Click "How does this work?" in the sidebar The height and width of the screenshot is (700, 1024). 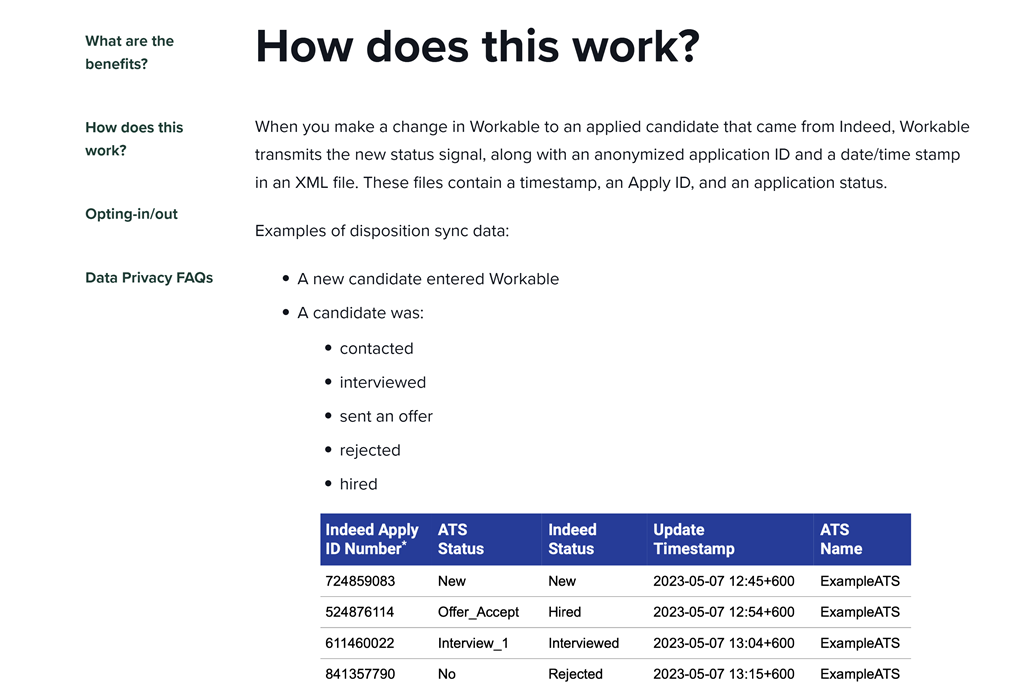pyautogui.click(x=134, y=139)
